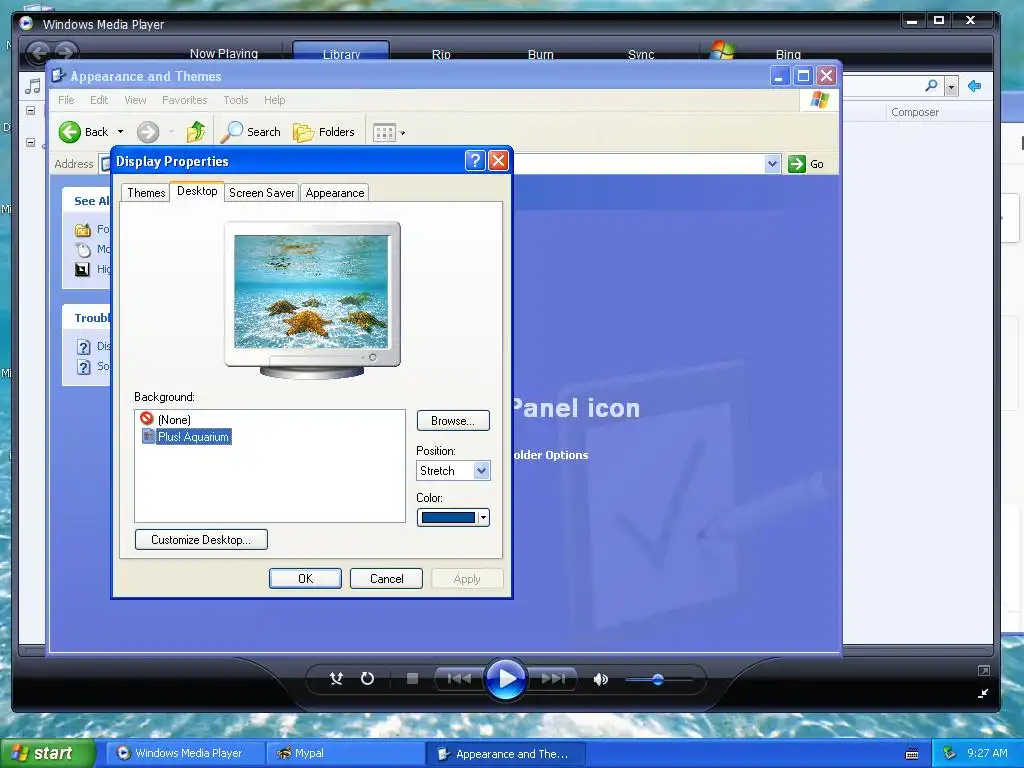The image size is (1024, 768).
Task: Open the Tools menu in Appearance and Themes
Action: click(x=236, y=100)
